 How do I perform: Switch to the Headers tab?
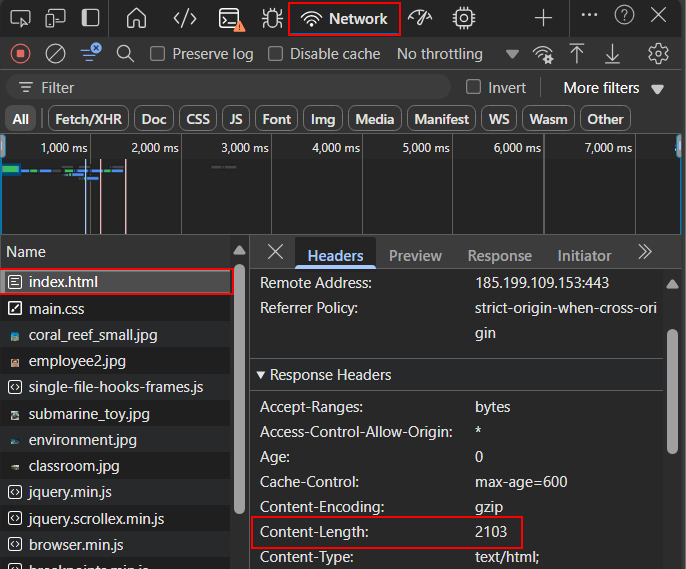click(335, 255)
